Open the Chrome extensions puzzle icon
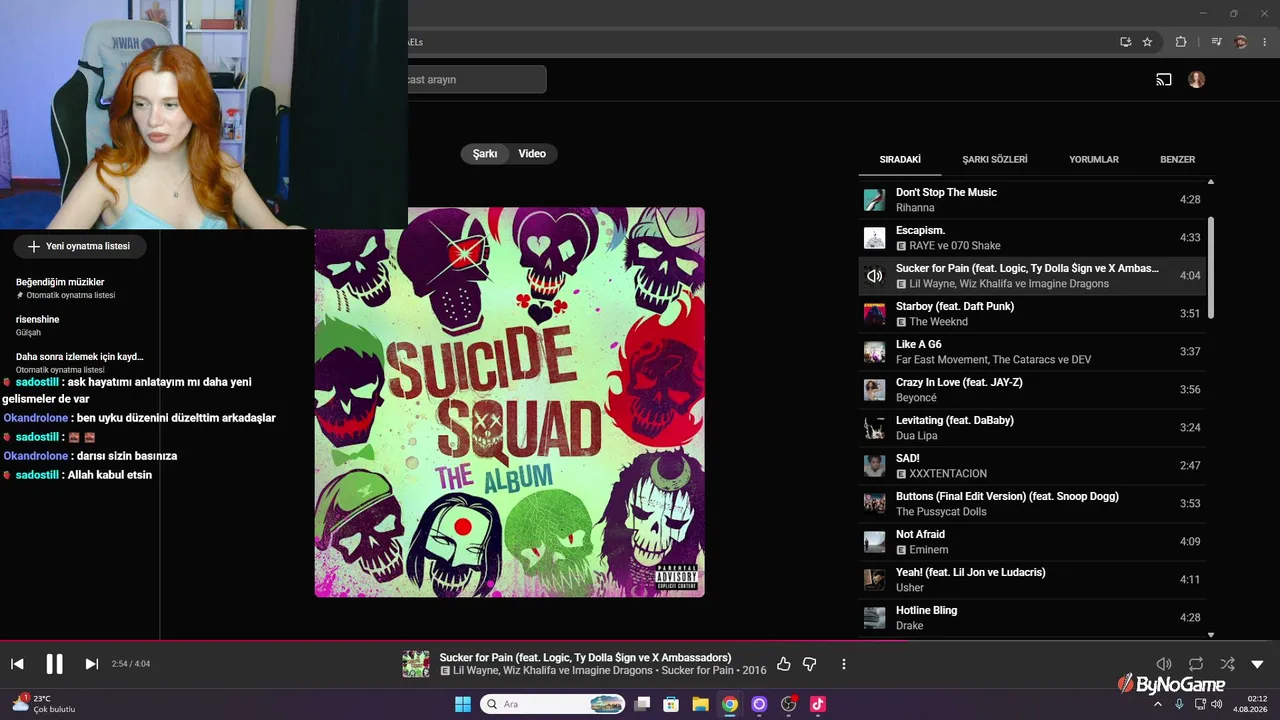The height and width of the screenshot is (720, 1280). (1181, 42)
